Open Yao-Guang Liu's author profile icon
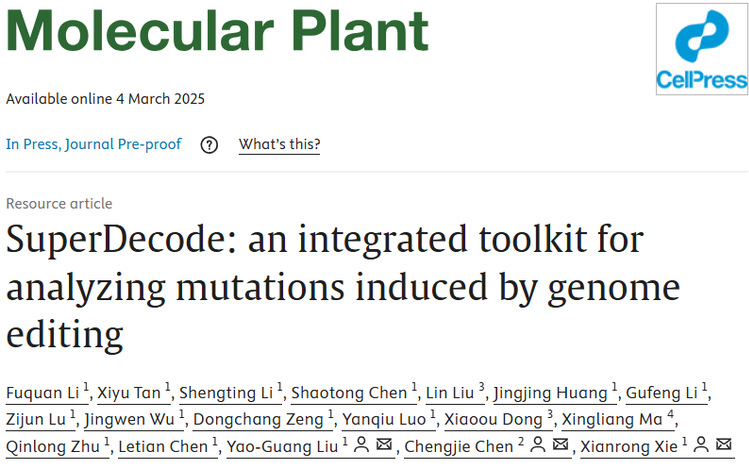The height and width of the screenshot is (469, 749). 361,446
